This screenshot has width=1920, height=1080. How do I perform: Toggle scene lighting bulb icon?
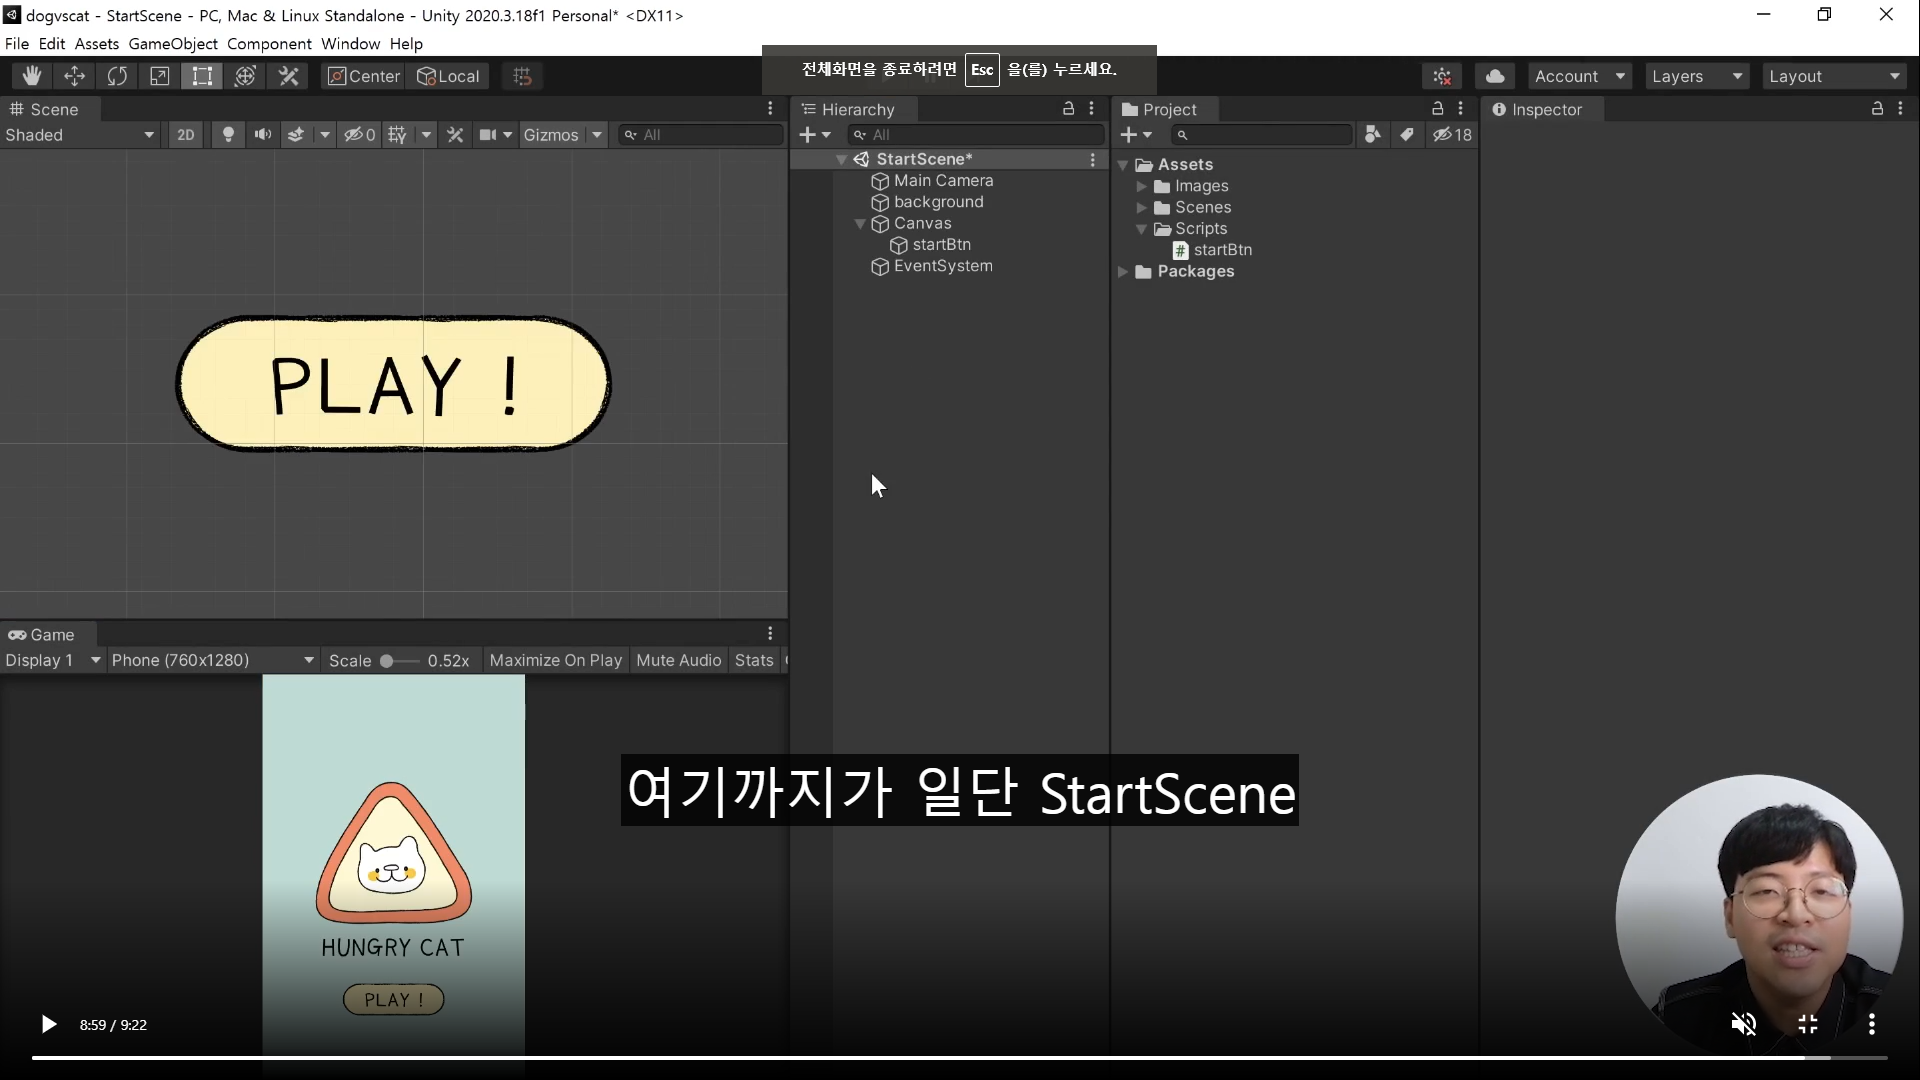(228, 135)
